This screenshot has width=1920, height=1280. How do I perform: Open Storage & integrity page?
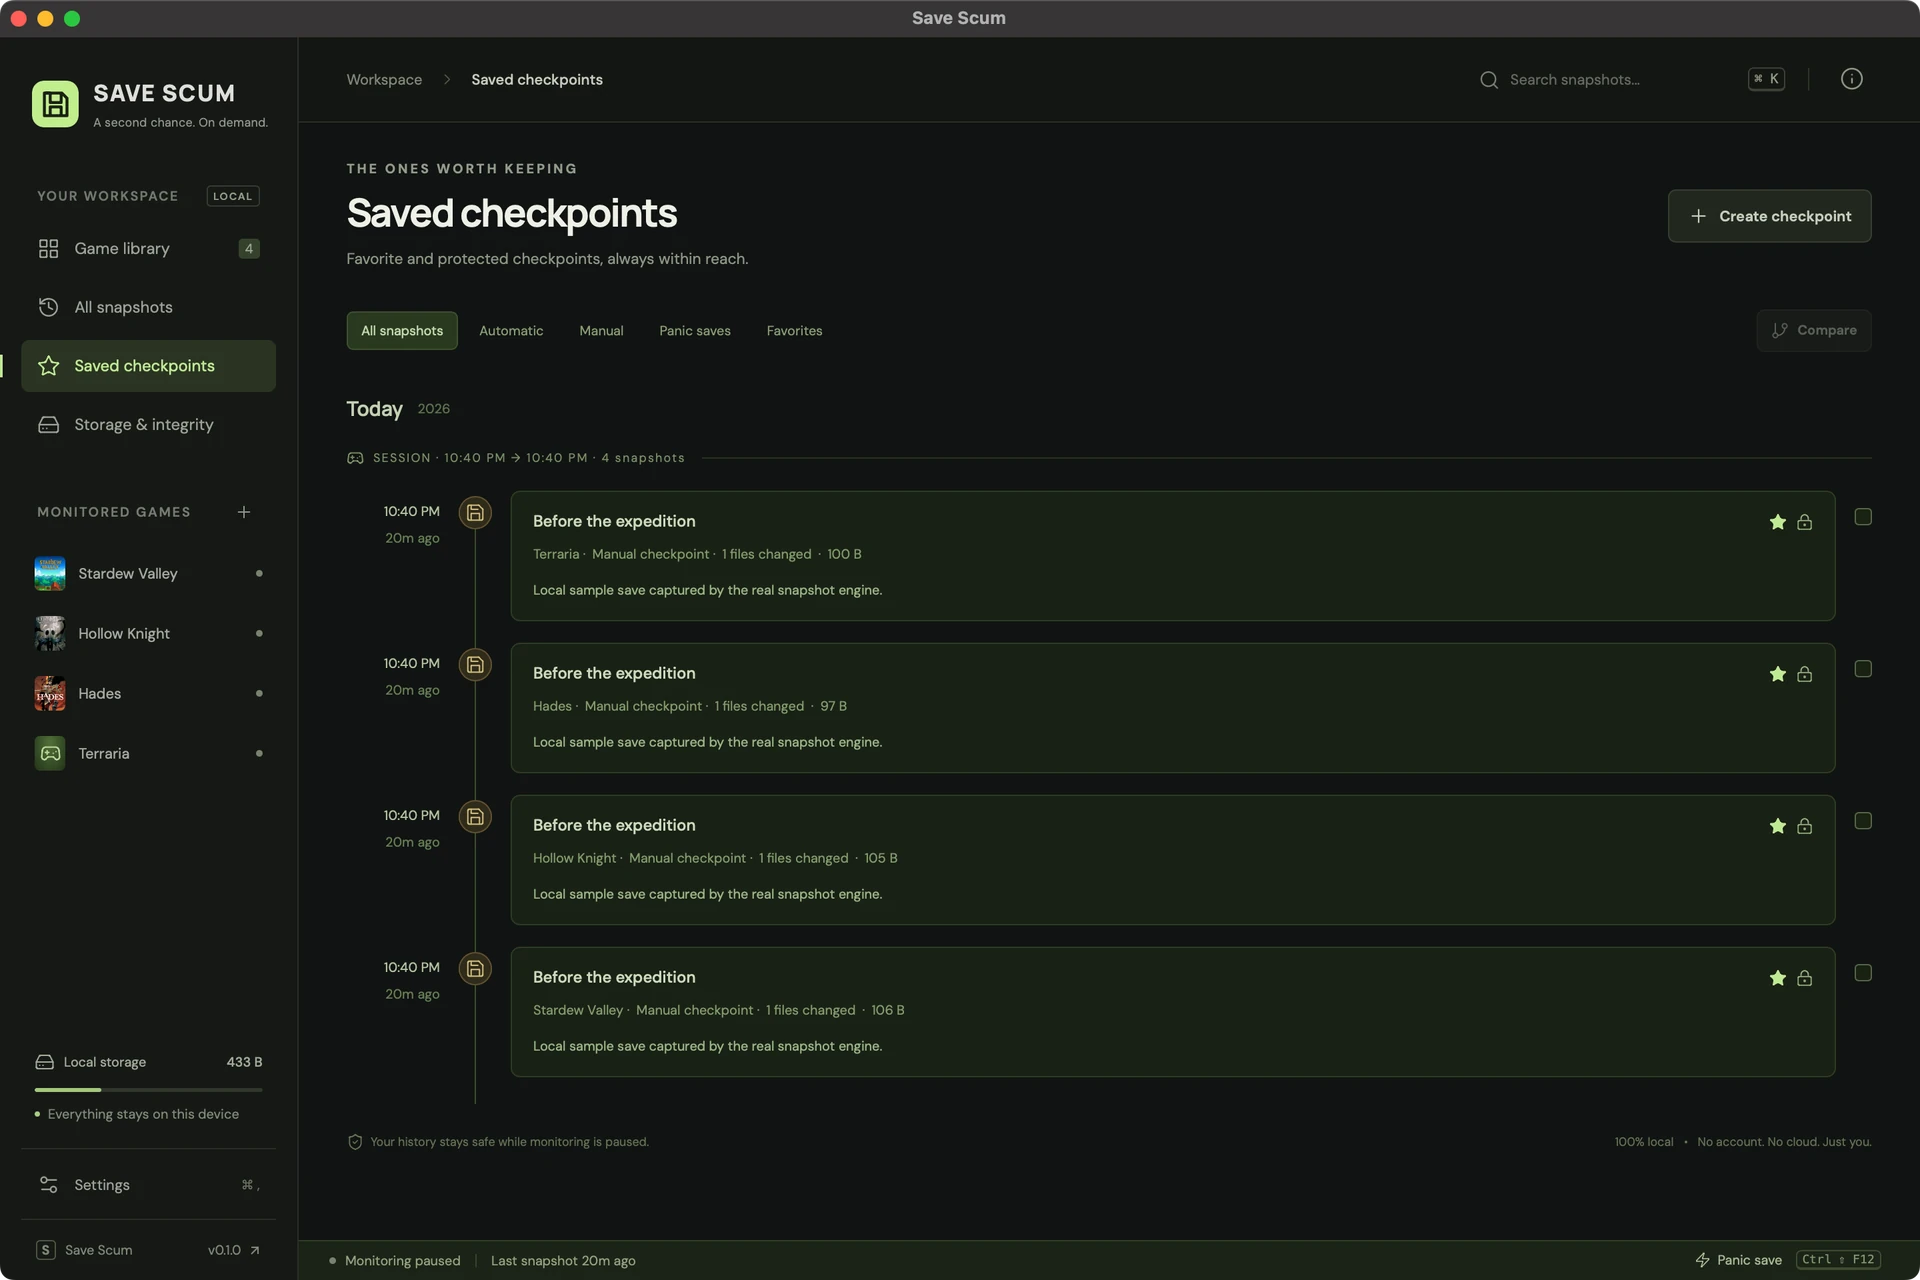pos(148,425)
